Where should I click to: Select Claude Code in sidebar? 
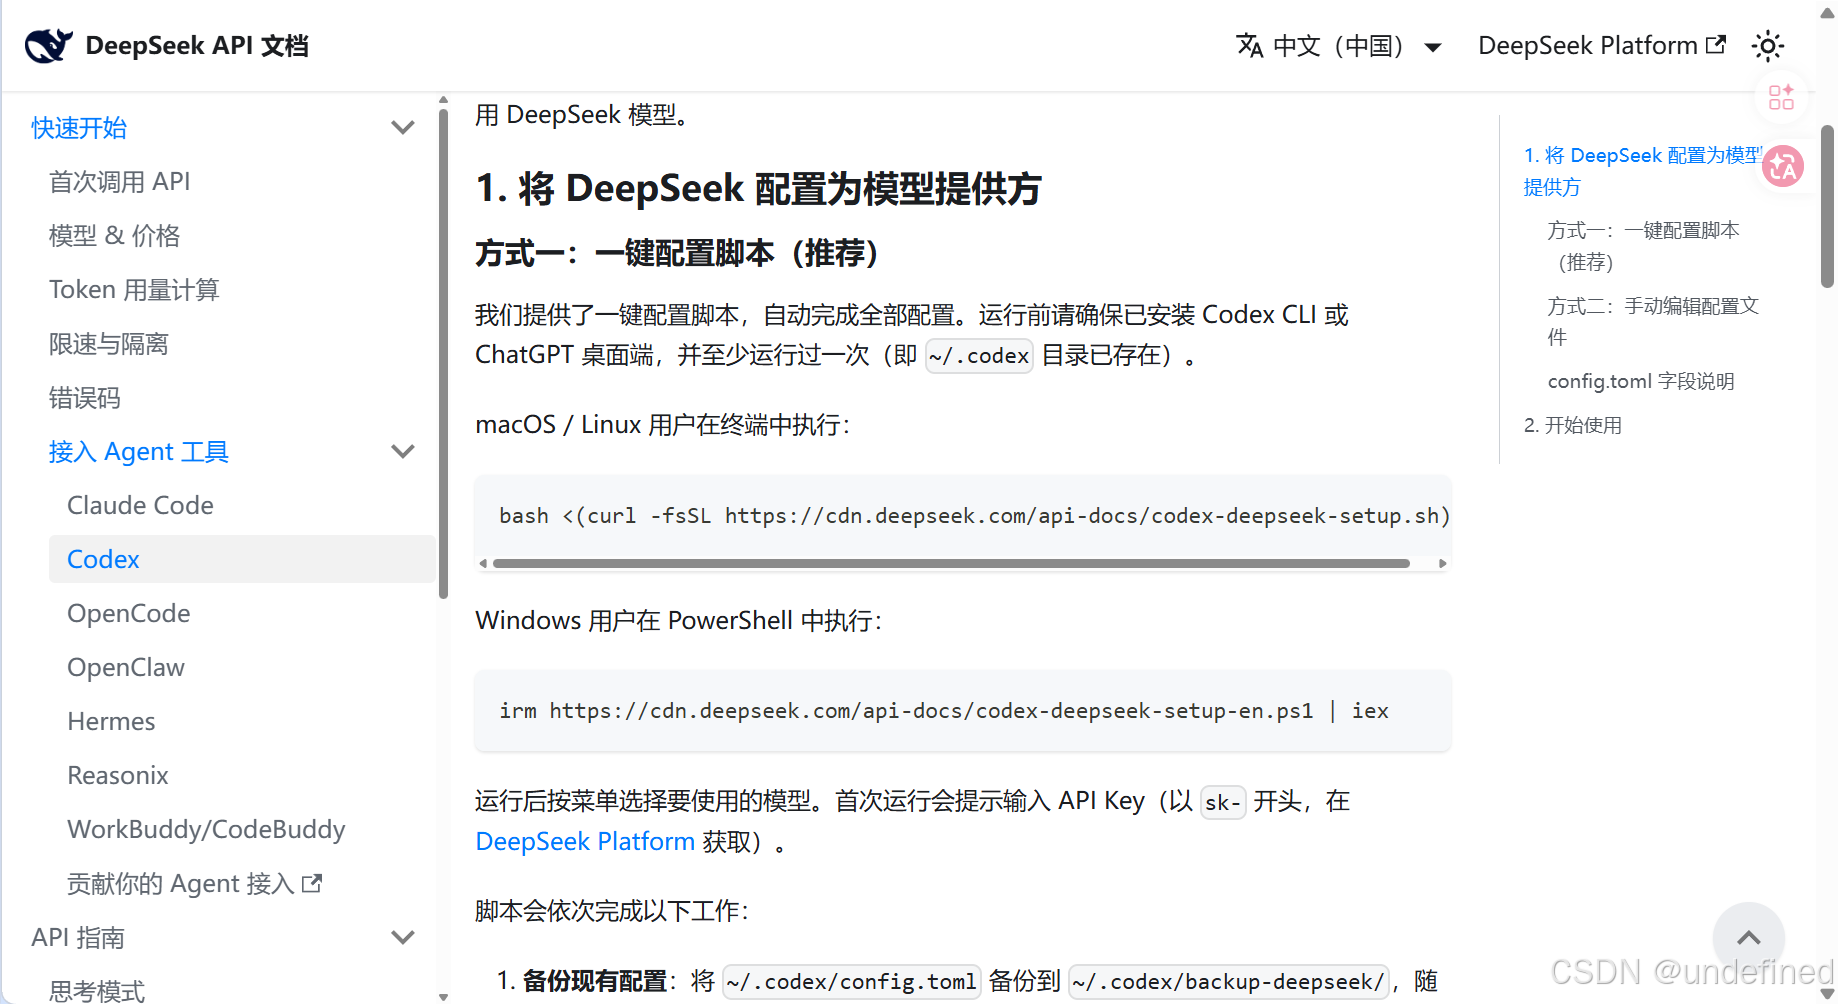tap(140, 506)
